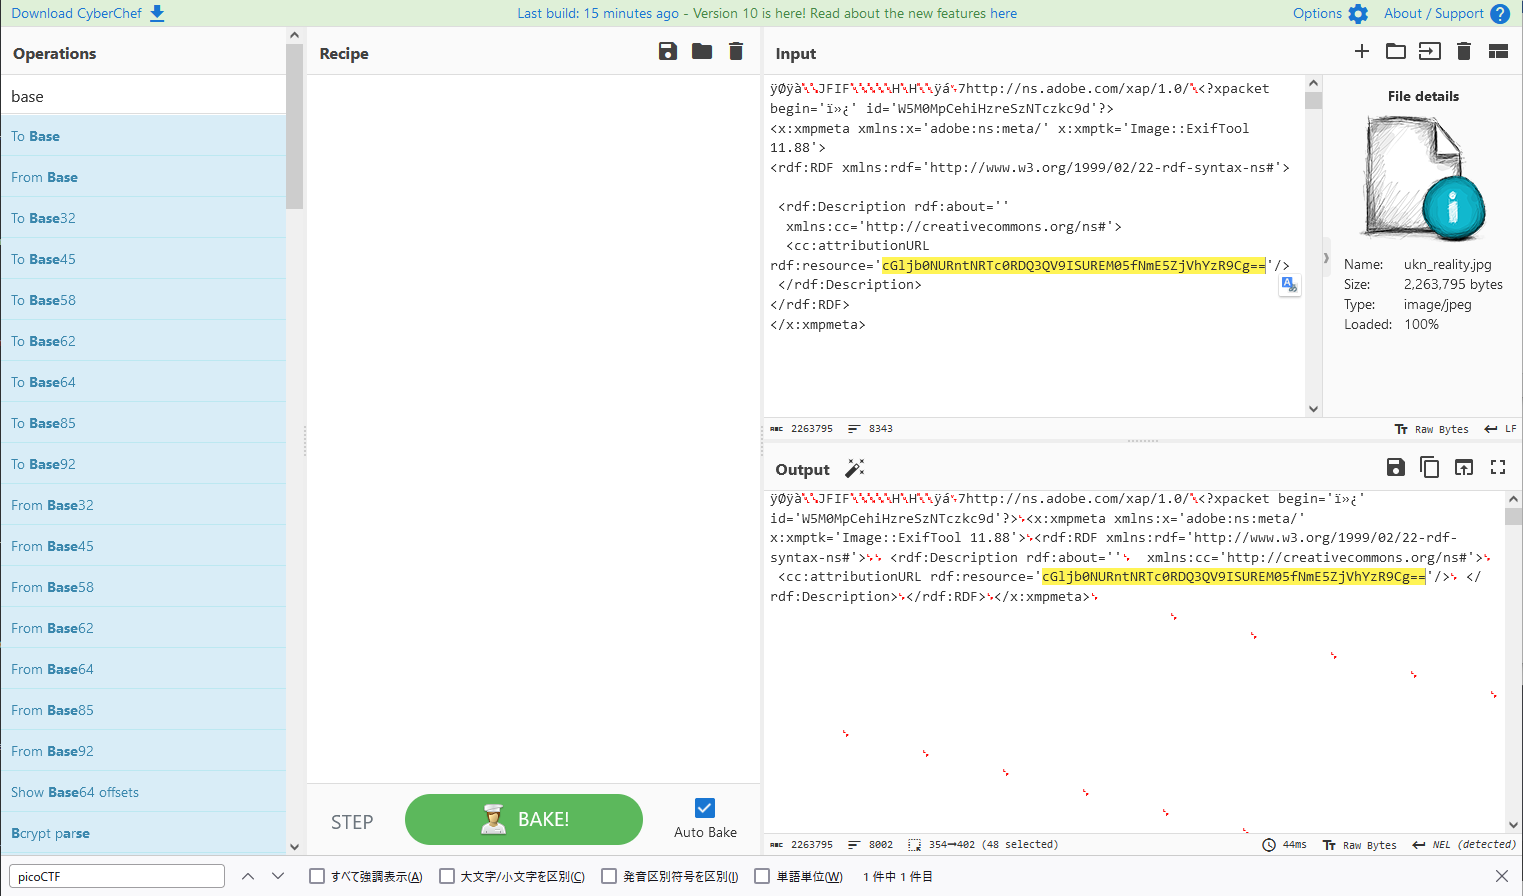Clear the recipe with the trash icon
The image size is (1523, 896).
[x=736, y=51]
